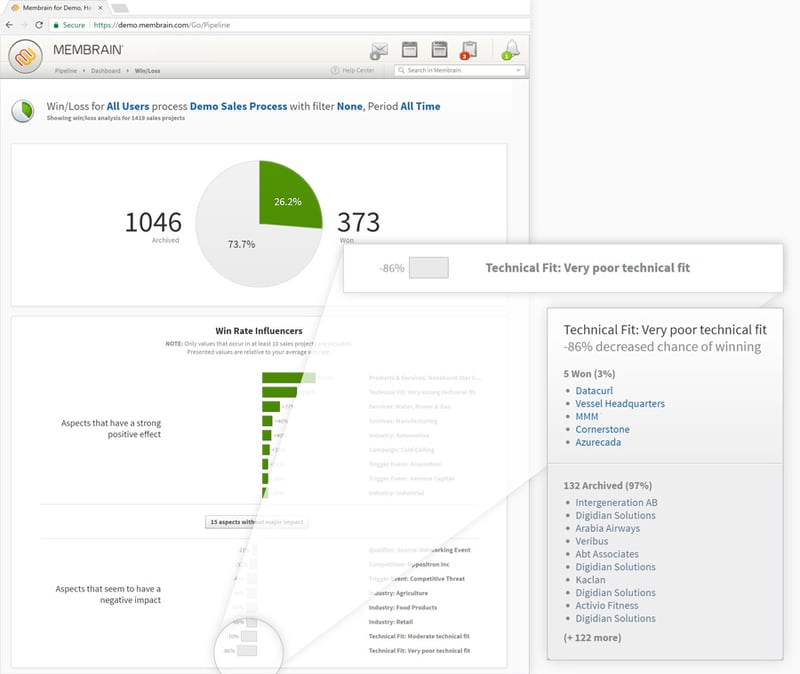Click the Industry: Food Products row label
The height and width of the screenshot is (674, 800).
tap(403, 608)
